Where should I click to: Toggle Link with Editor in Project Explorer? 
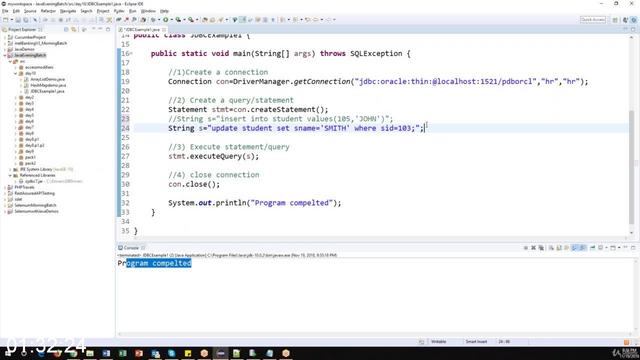tap(73, 29)
